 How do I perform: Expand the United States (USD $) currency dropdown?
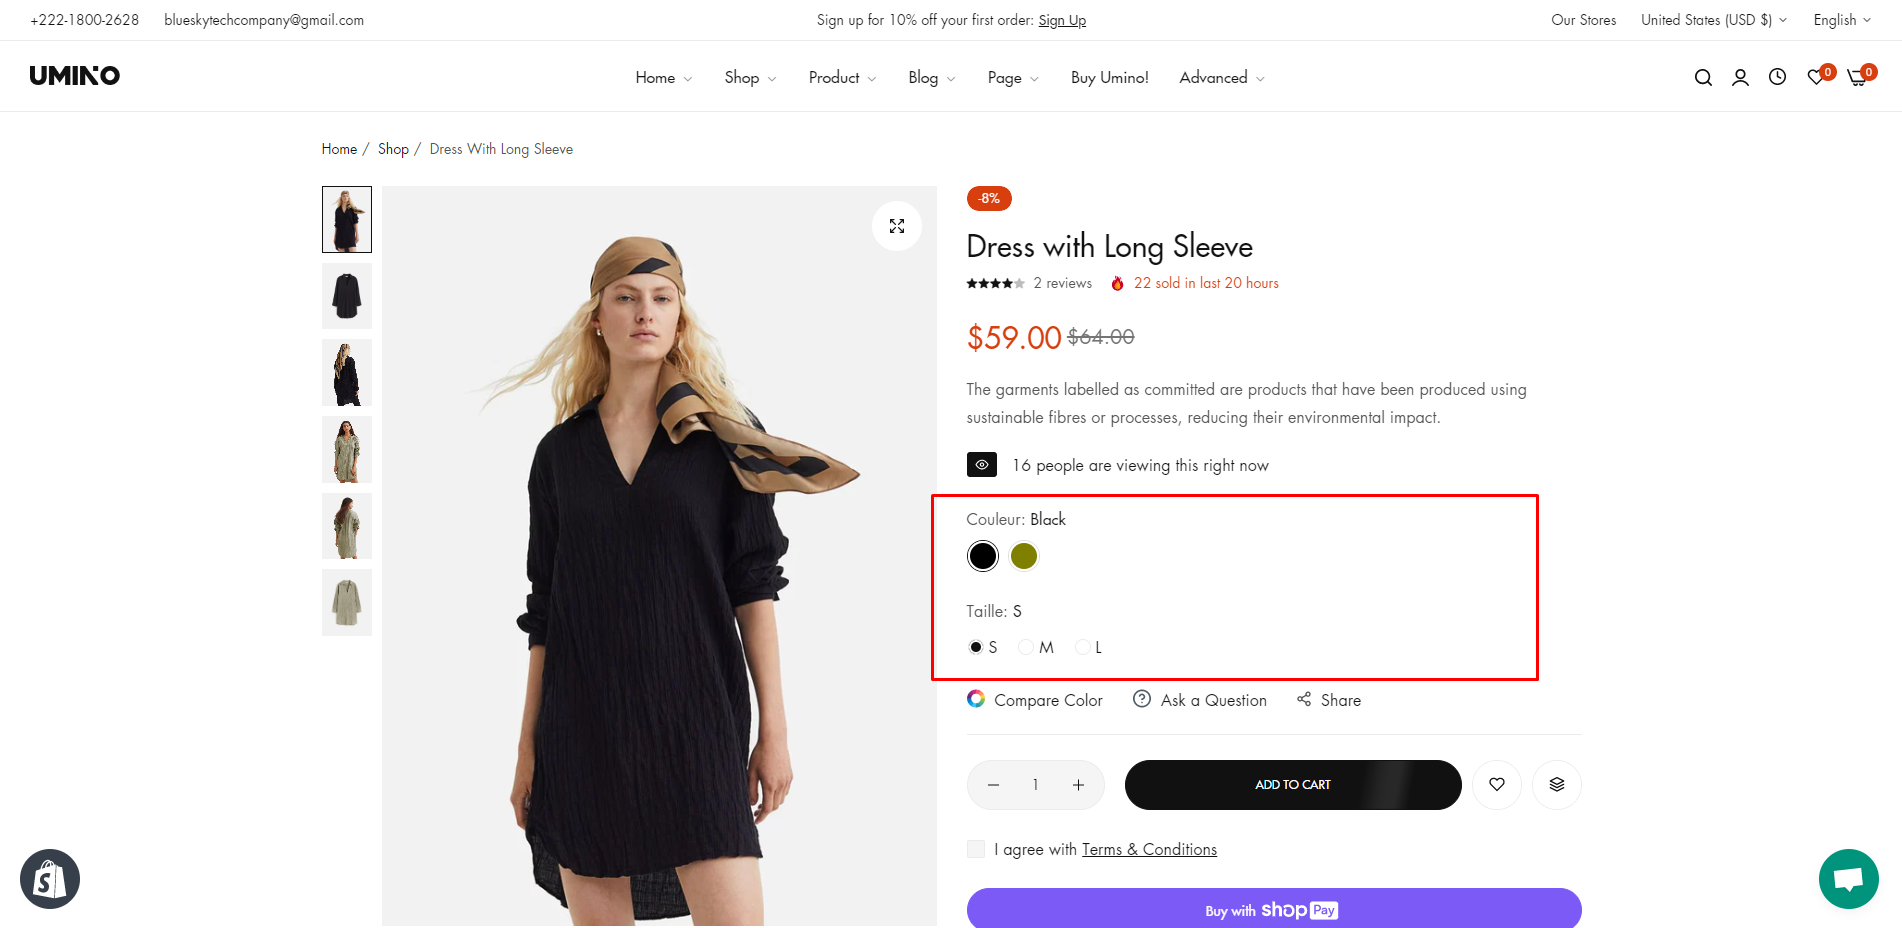click(1713, 20)
